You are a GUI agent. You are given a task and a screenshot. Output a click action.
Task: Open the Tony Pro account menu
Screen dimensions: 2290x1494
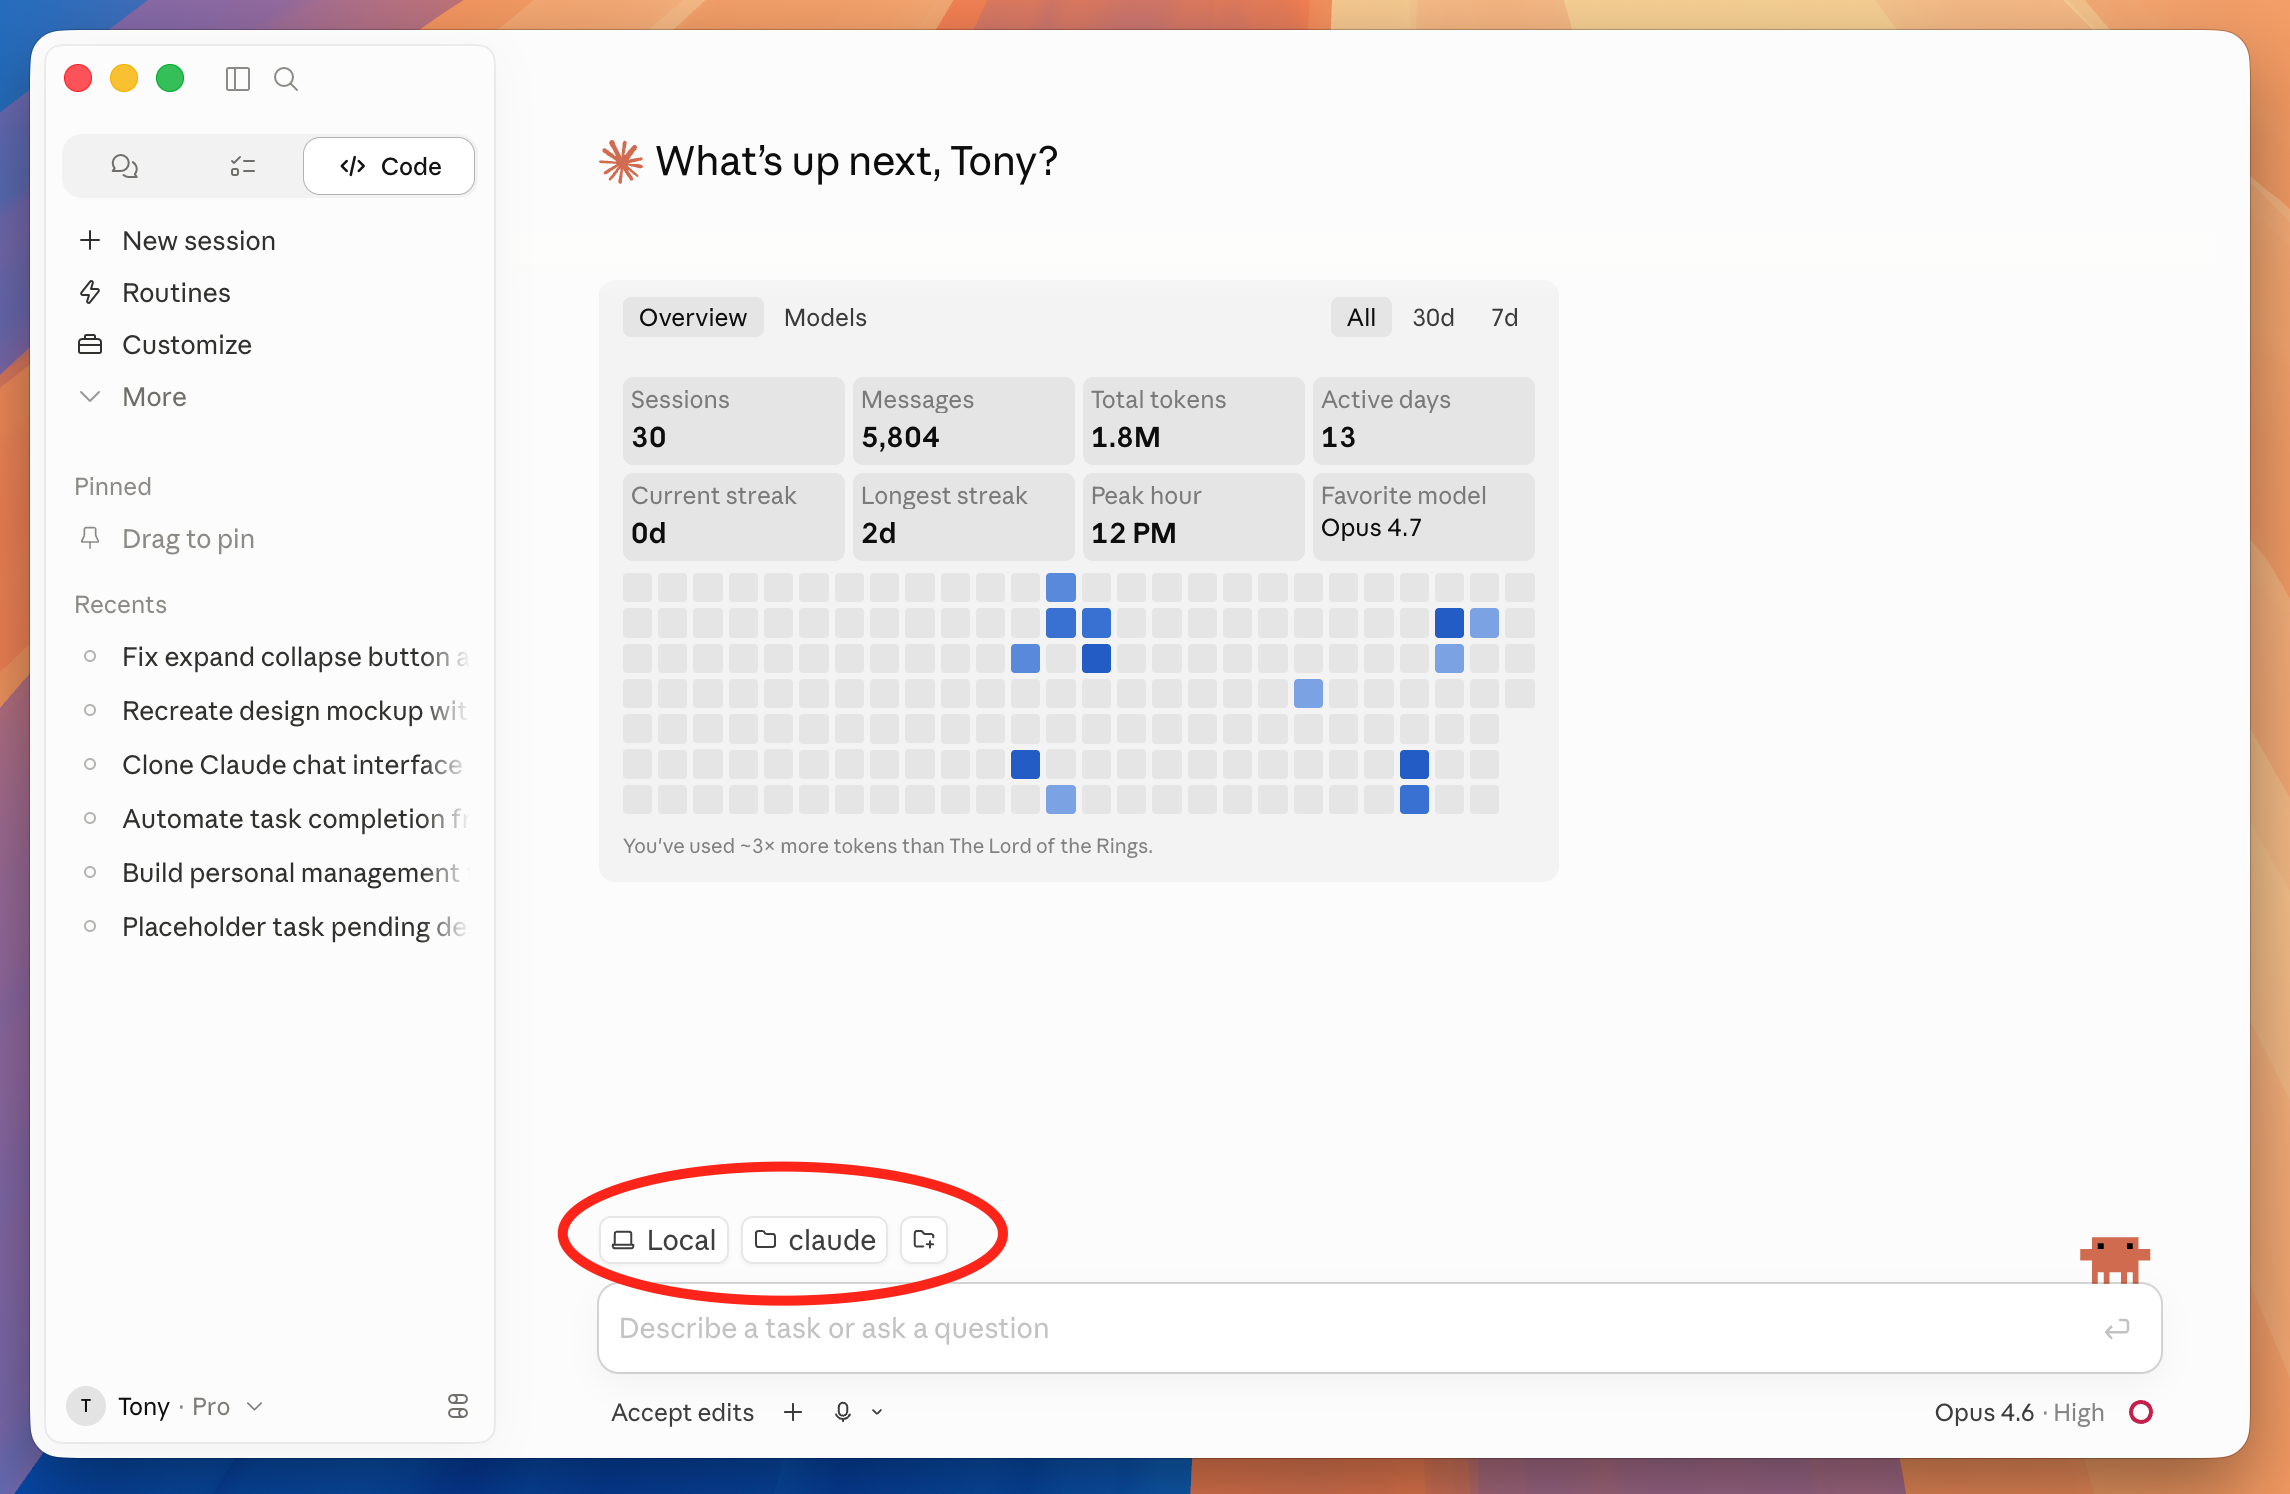point(166,1407)
